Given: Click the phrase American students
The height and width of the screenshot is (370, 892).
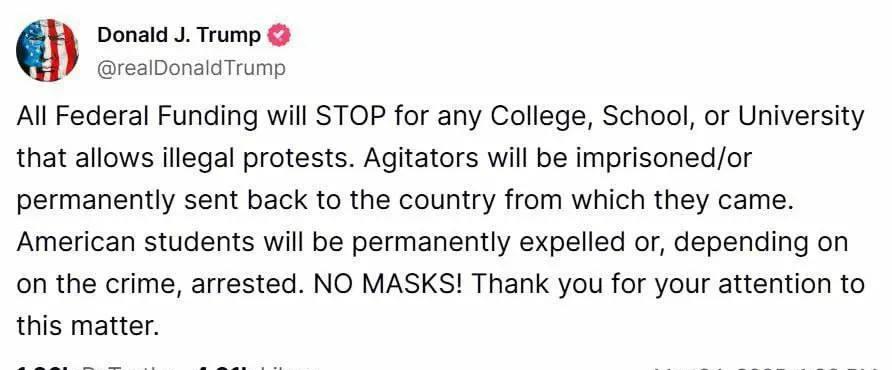Looking at the screenshot, I should point(135,243).
